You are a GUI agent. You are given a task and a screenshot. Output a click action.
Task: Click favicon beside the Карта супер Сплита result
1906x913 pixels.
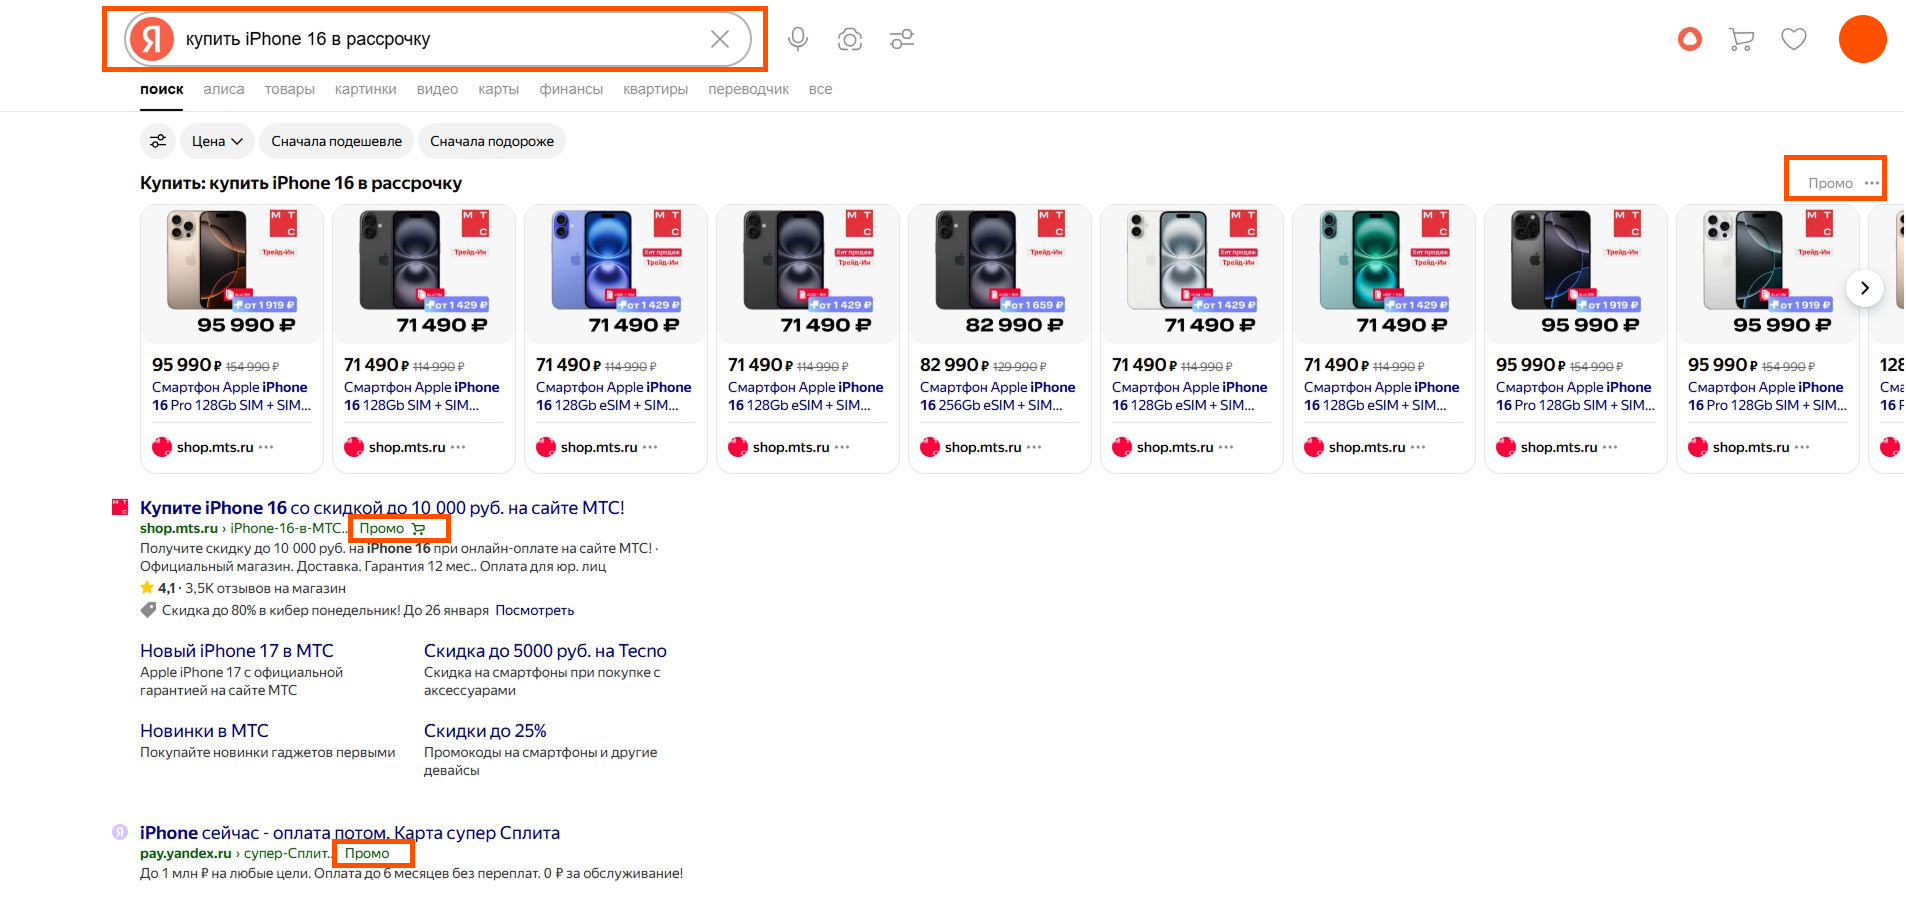tap(120, 832)
